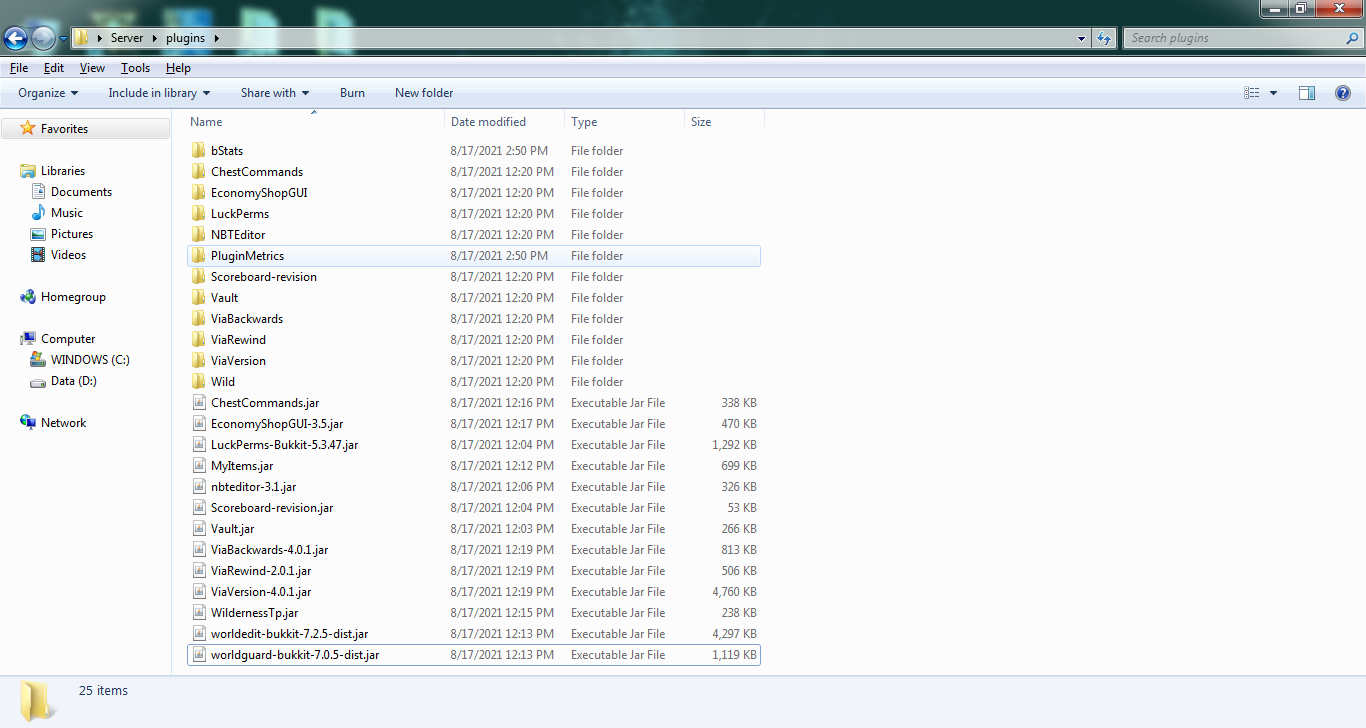
Task: Open the Videos library
Action: [x=68, y=255]
